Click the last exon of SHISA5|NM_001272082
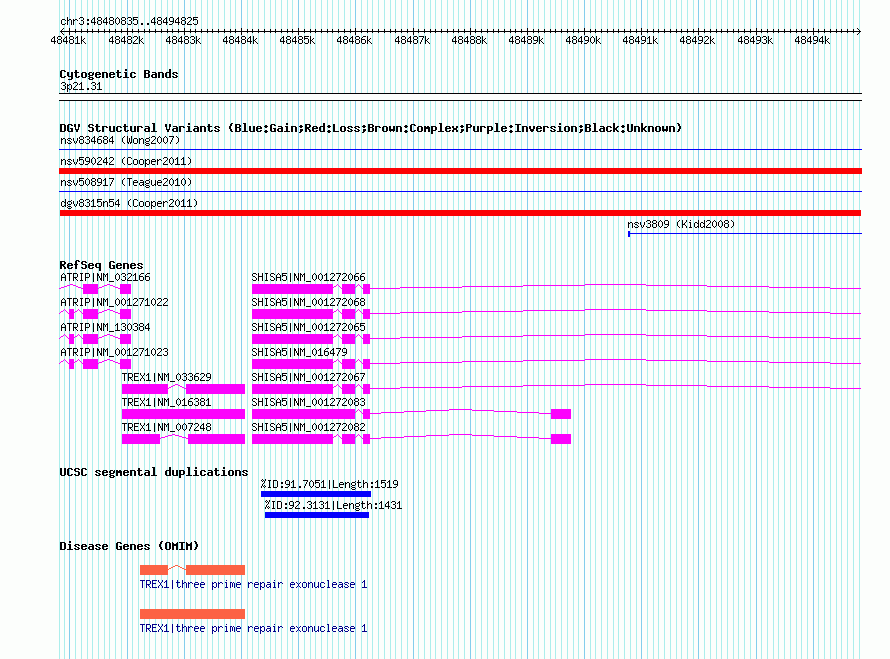Viewport: 890px width, 659px height. point(561,439)
